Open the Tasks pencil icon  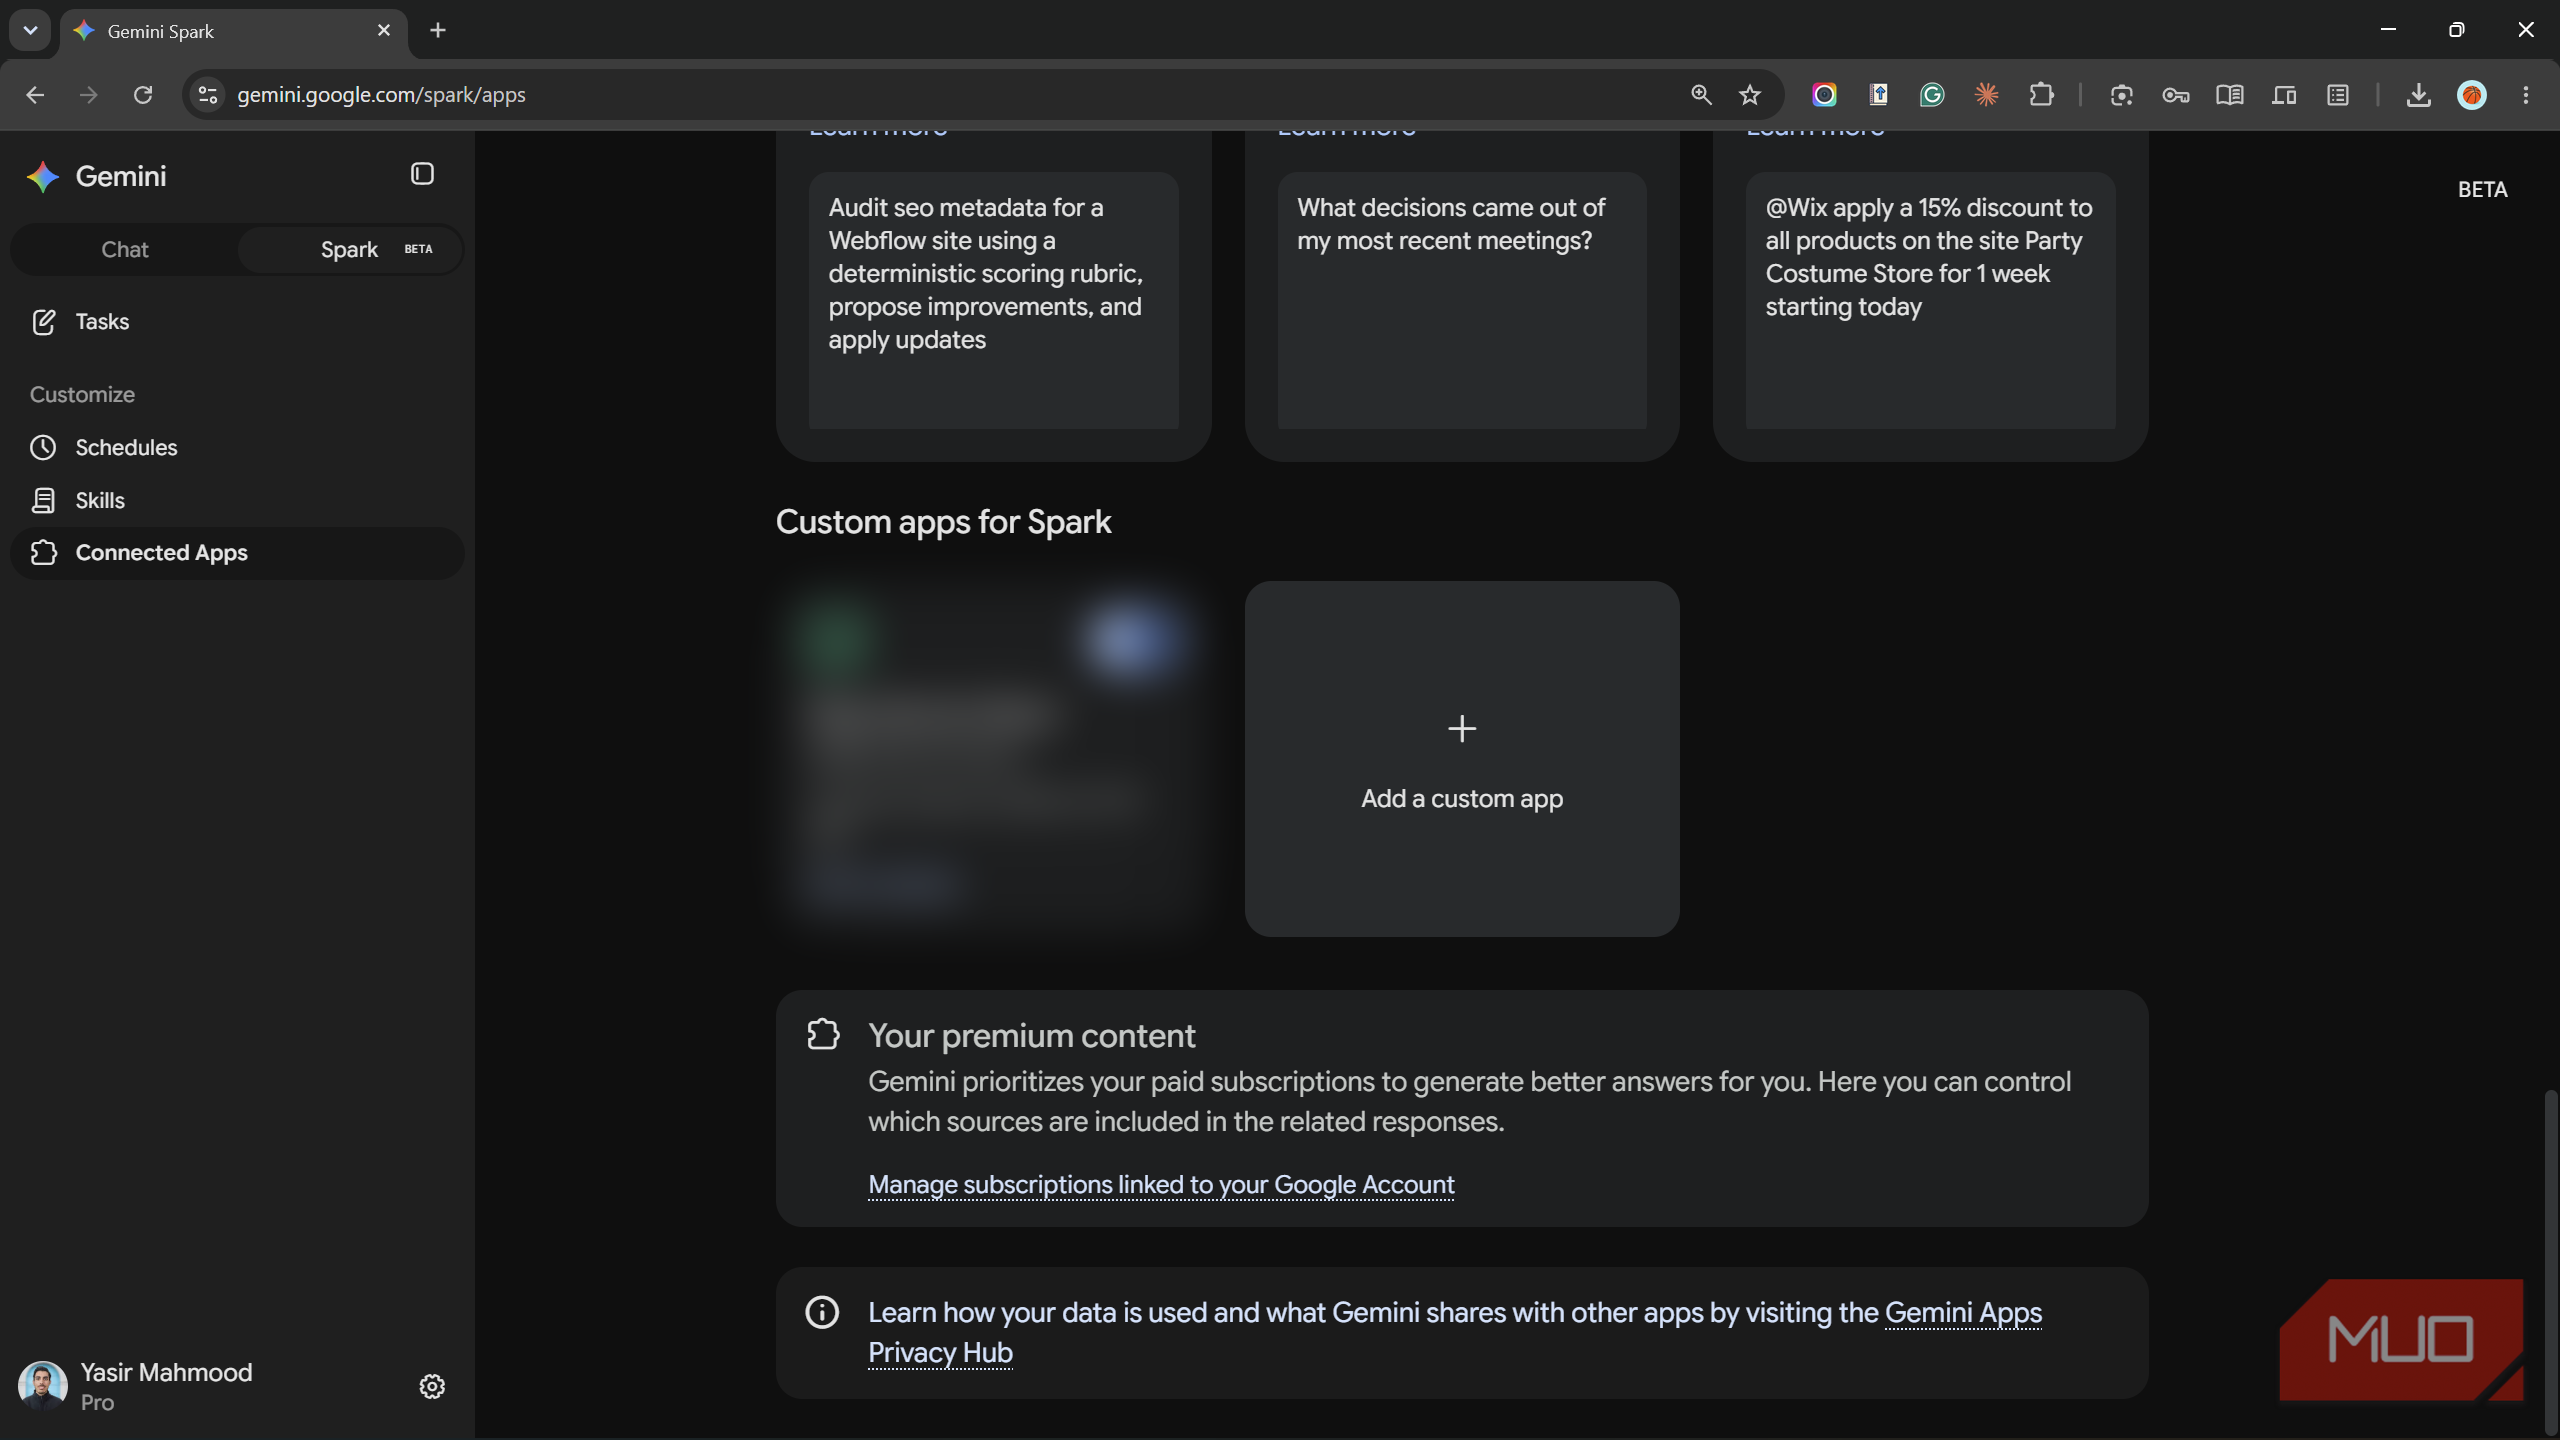point(43,322)
